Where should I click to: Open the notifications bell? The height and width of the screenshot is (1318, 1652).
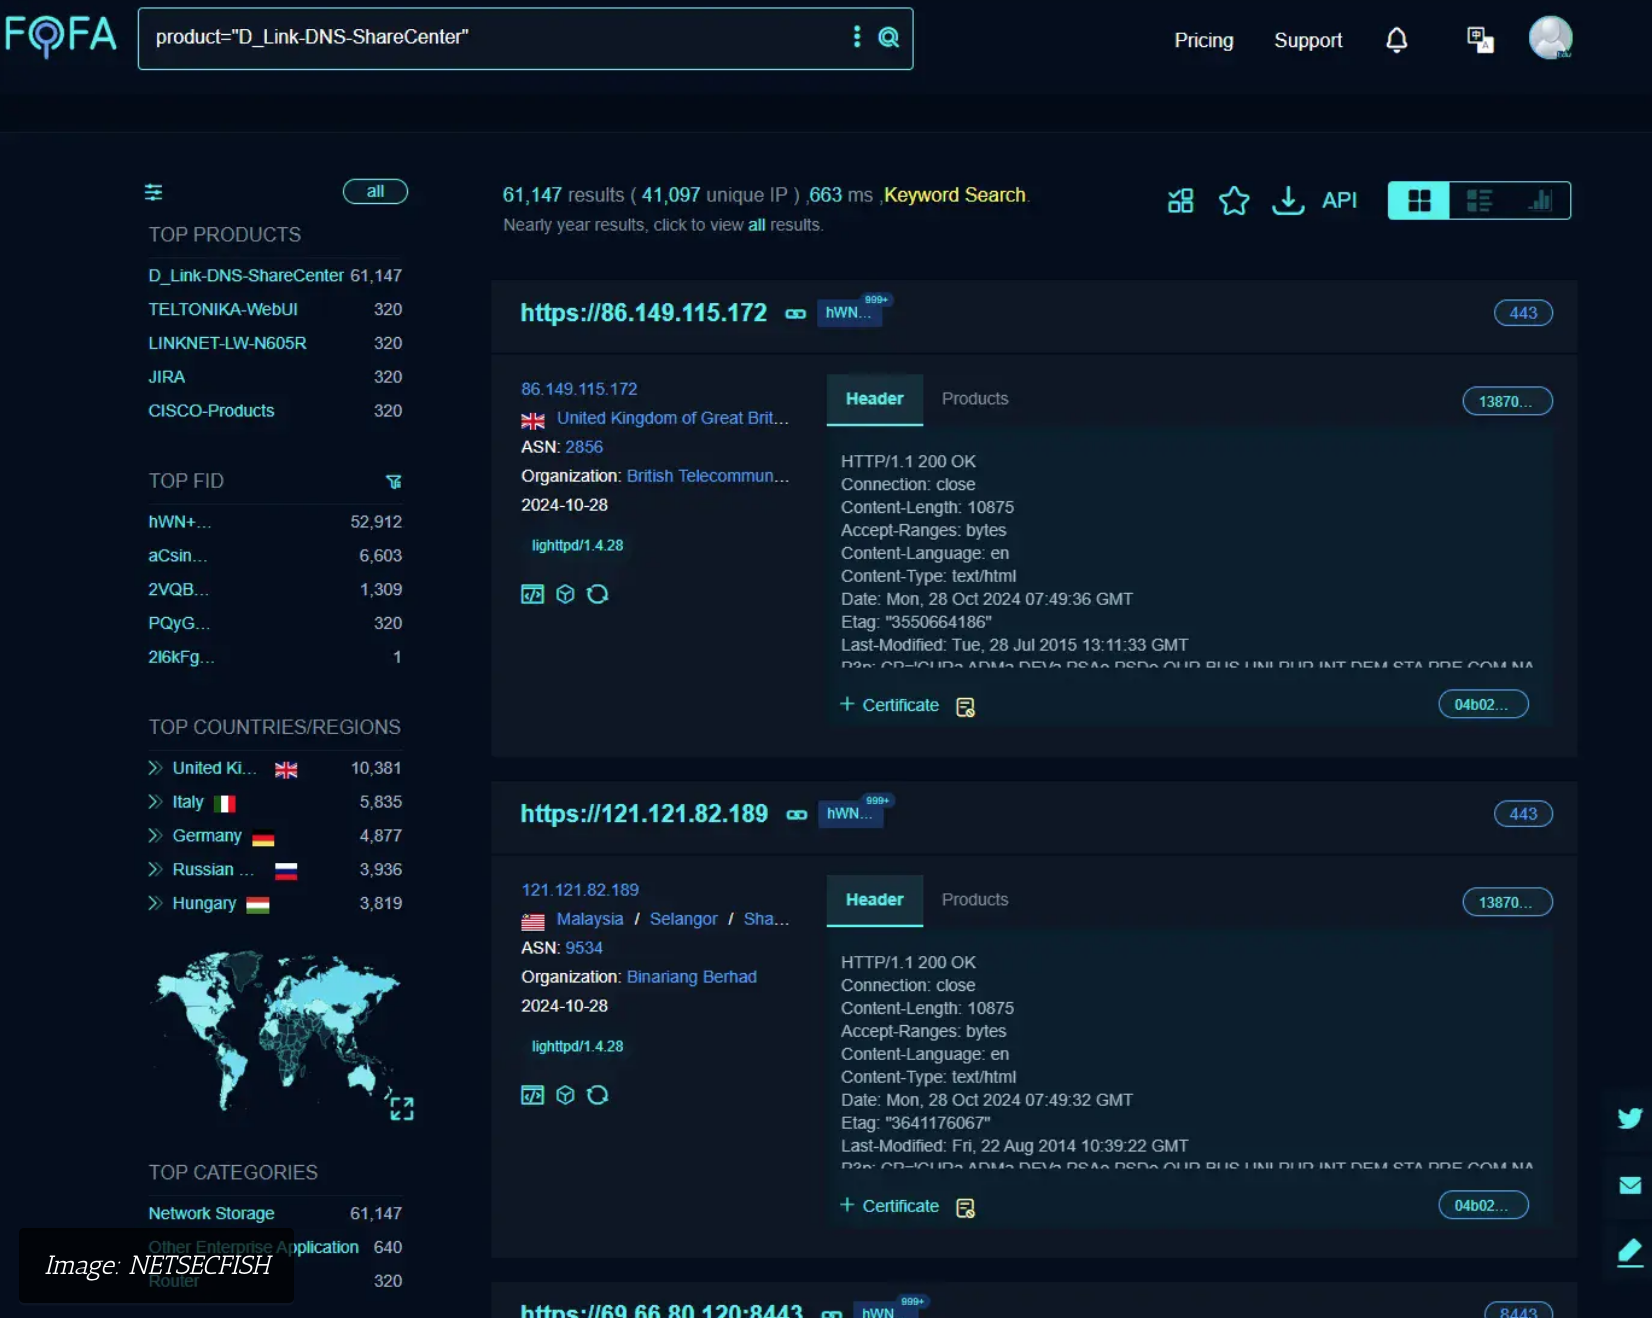pyautogui.click(x=1396, y=40)
